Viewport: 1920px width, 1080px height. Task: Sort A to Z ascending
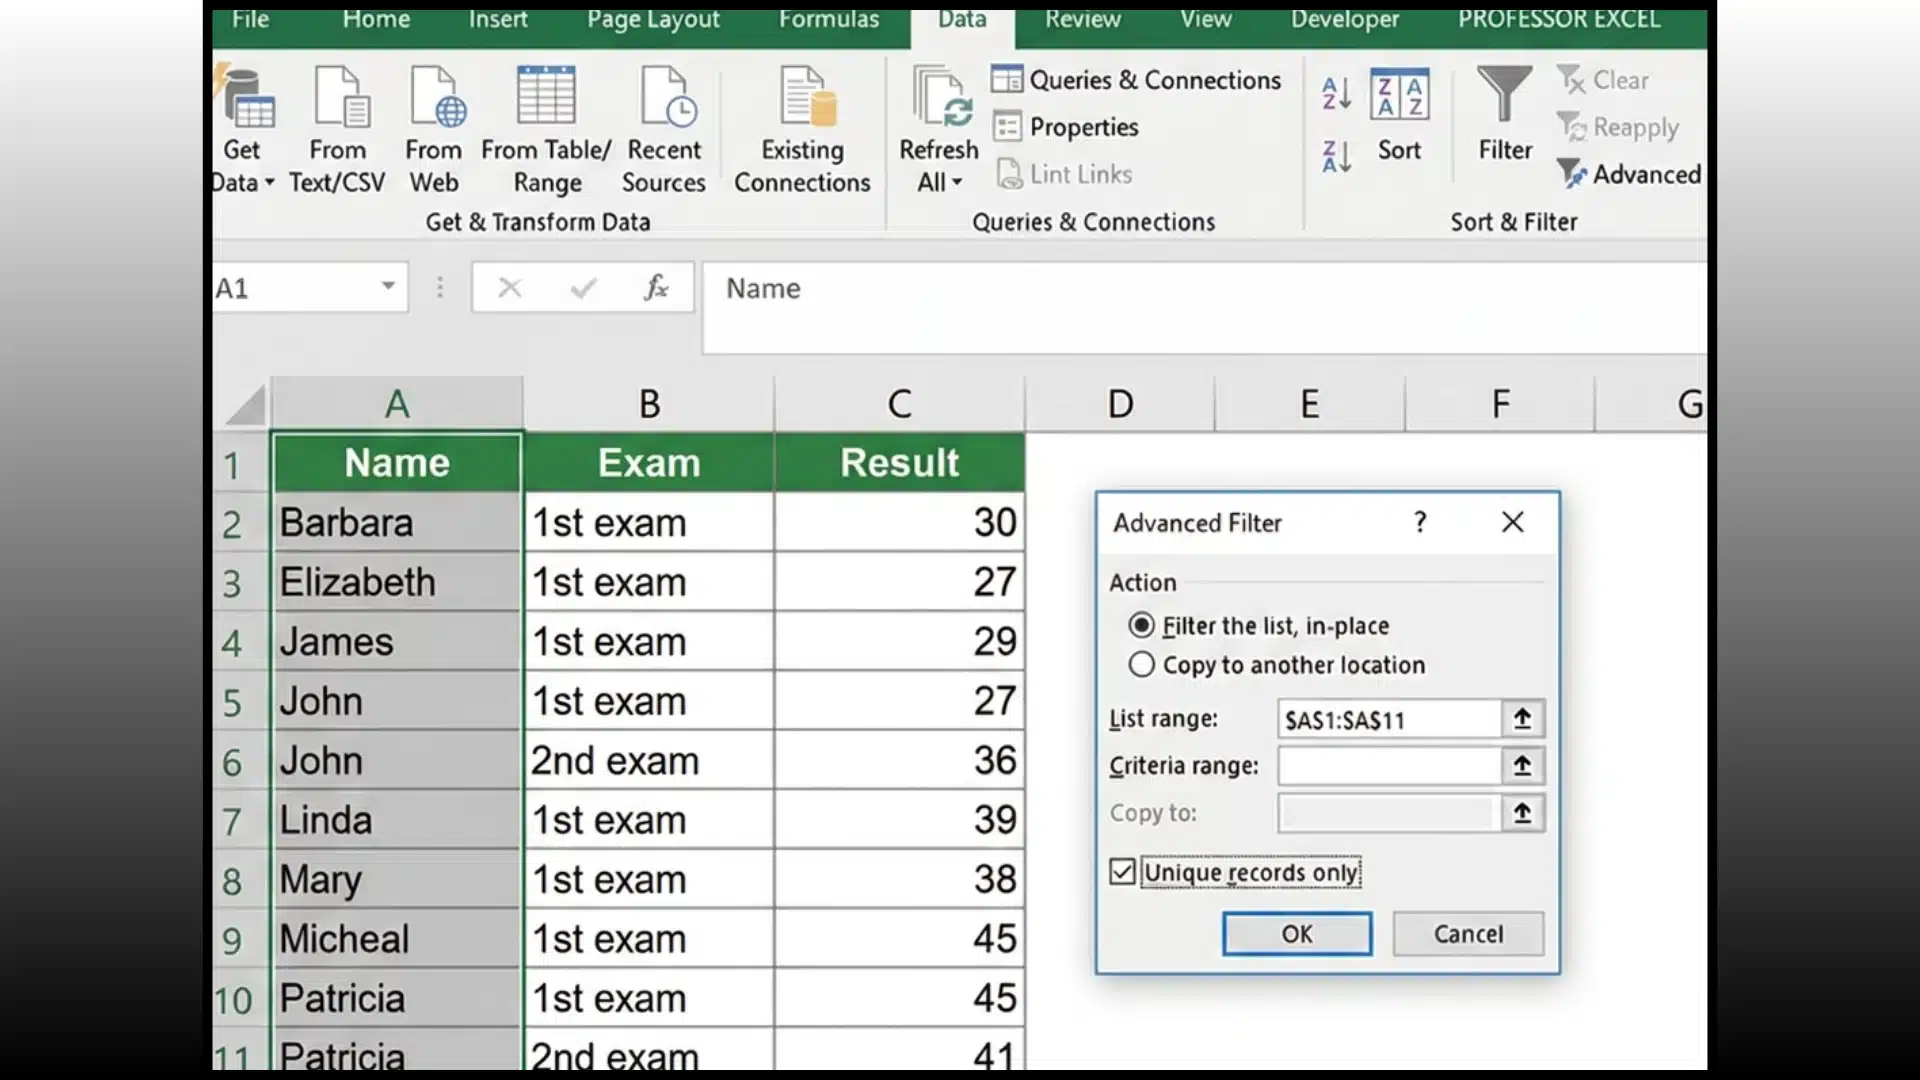click(x=1337, y=94)
